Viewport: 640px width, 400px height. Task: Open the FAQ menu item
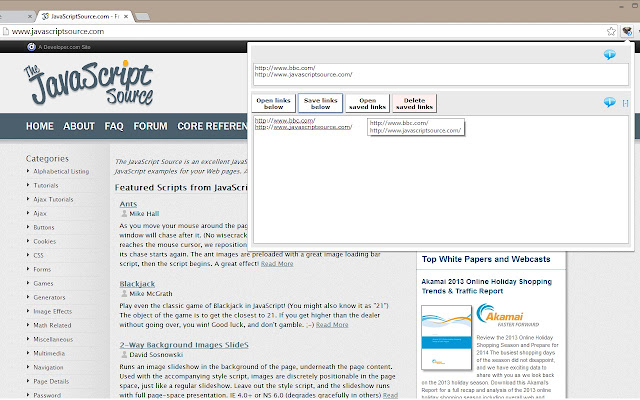tap(114, 126)
